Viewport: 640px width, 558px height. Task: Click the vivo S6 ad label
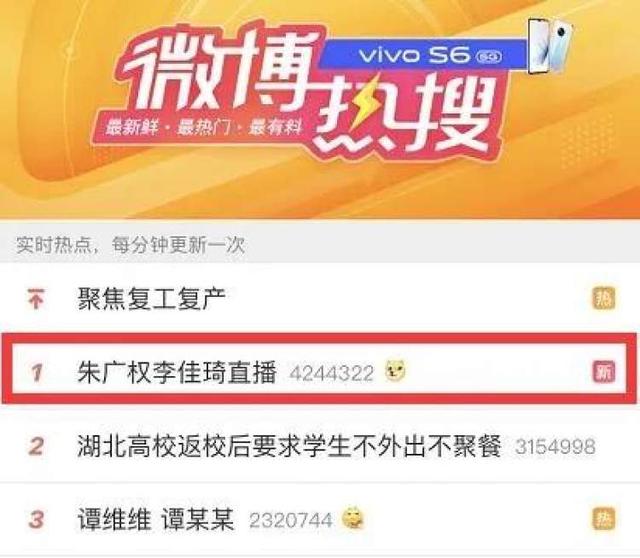(x=422, y=55)
